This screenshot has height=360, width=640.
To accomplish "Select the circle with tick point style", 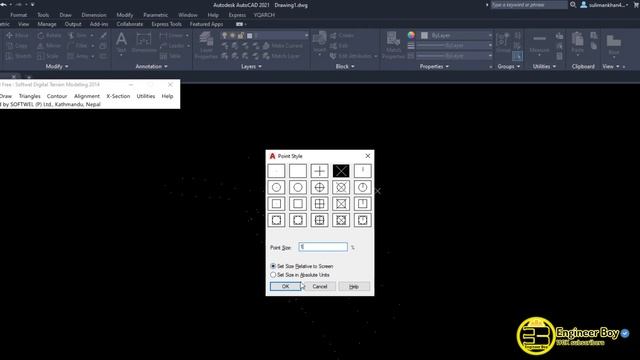I will point(362,187).
